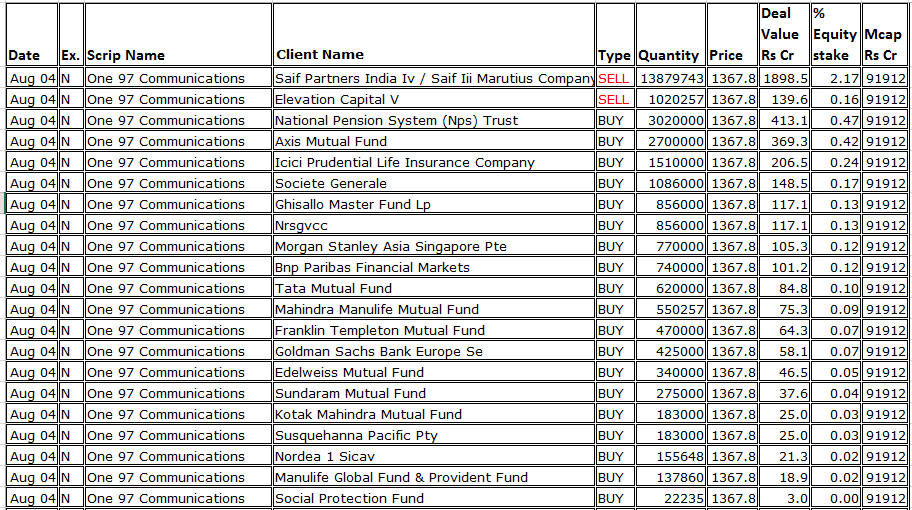Click 'Icici Prudential Life Insurance Company' cell
This screenshot has width=912, height=510.
coord(434,162)
